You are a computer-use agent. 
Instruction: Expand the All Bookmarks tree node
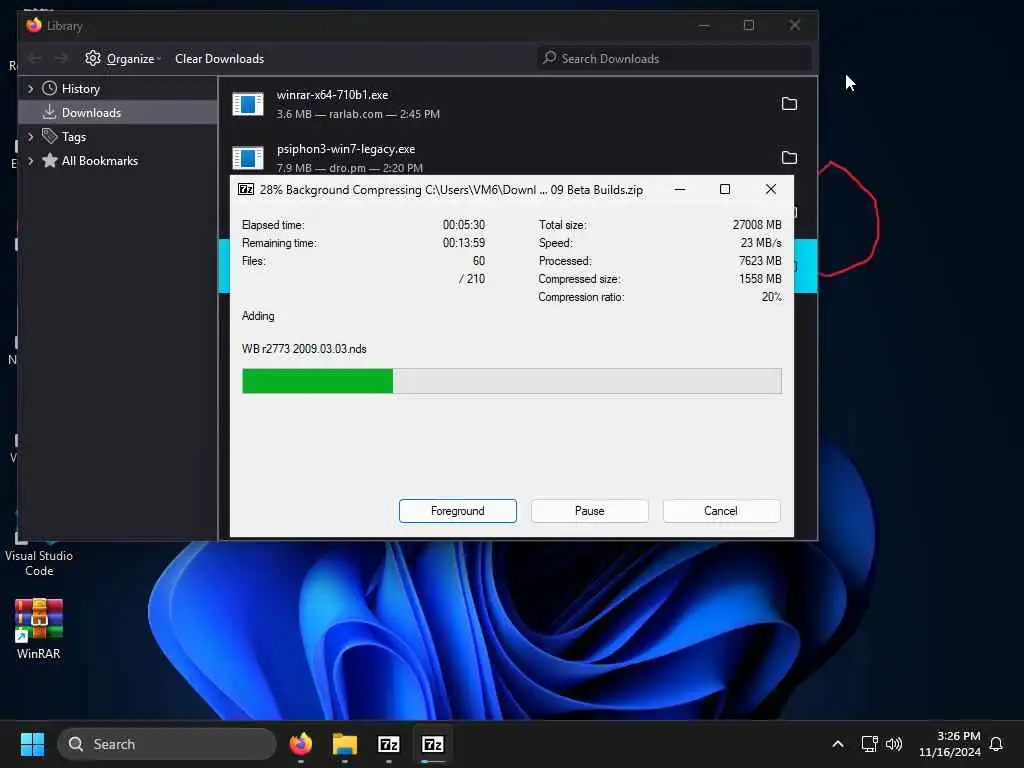(30, 161)
